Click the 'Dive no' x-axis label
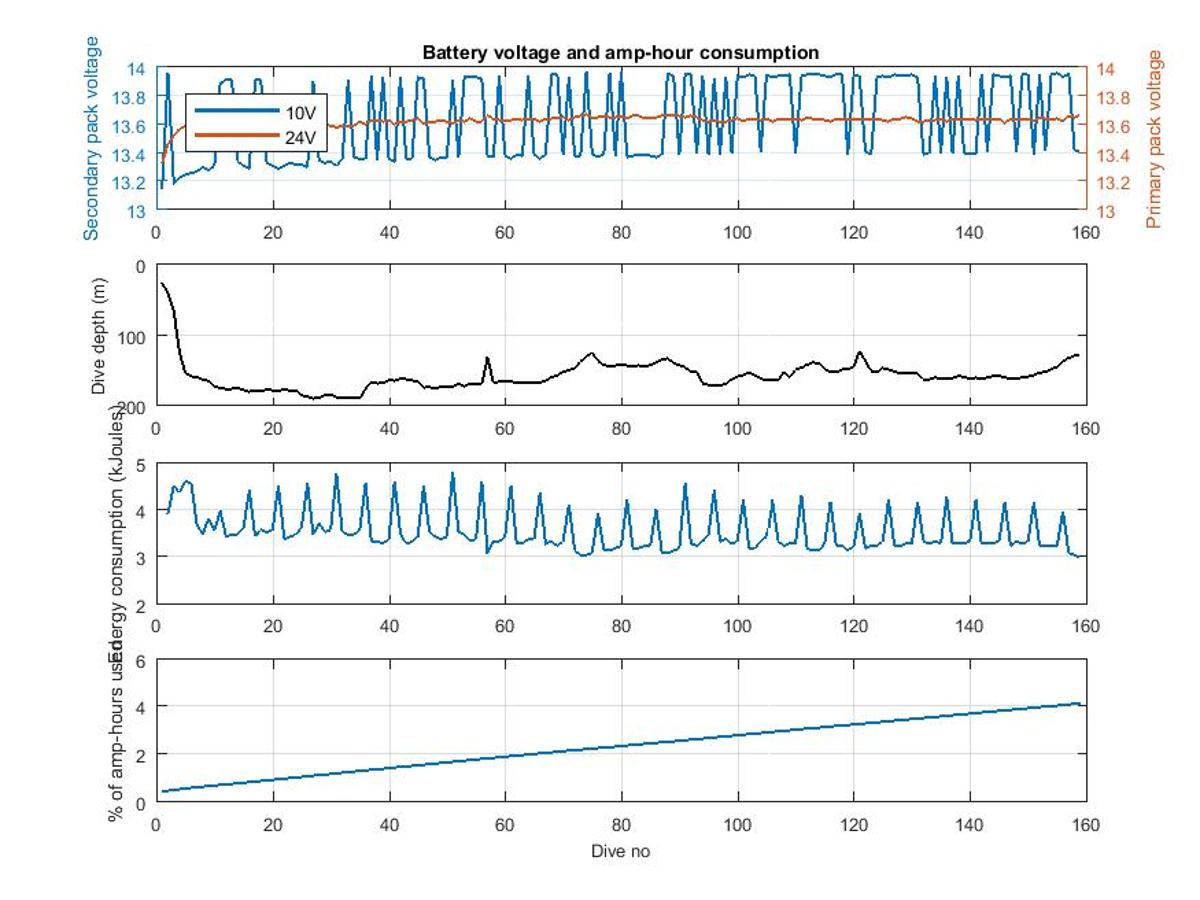Screen dimensions: 1200x900 [621, 851]
